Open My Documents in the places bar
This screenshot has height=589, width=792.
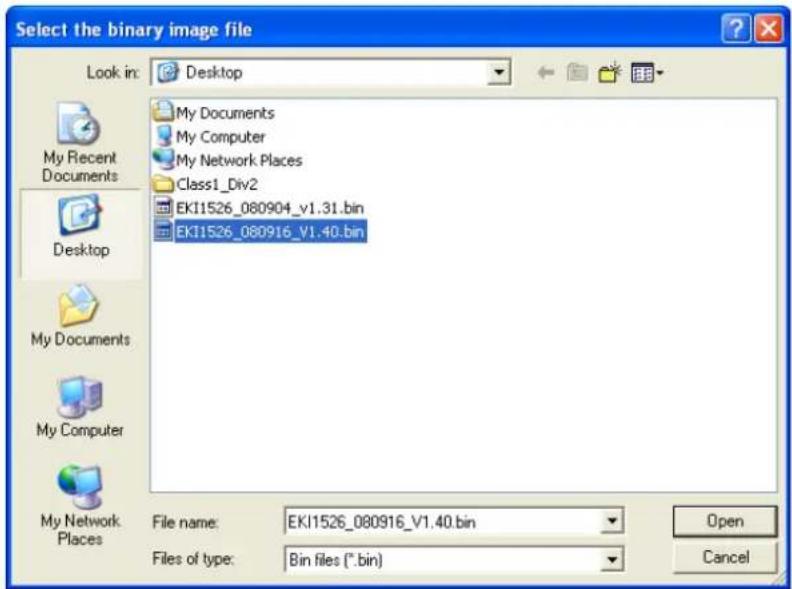click(x=81, y=316)
